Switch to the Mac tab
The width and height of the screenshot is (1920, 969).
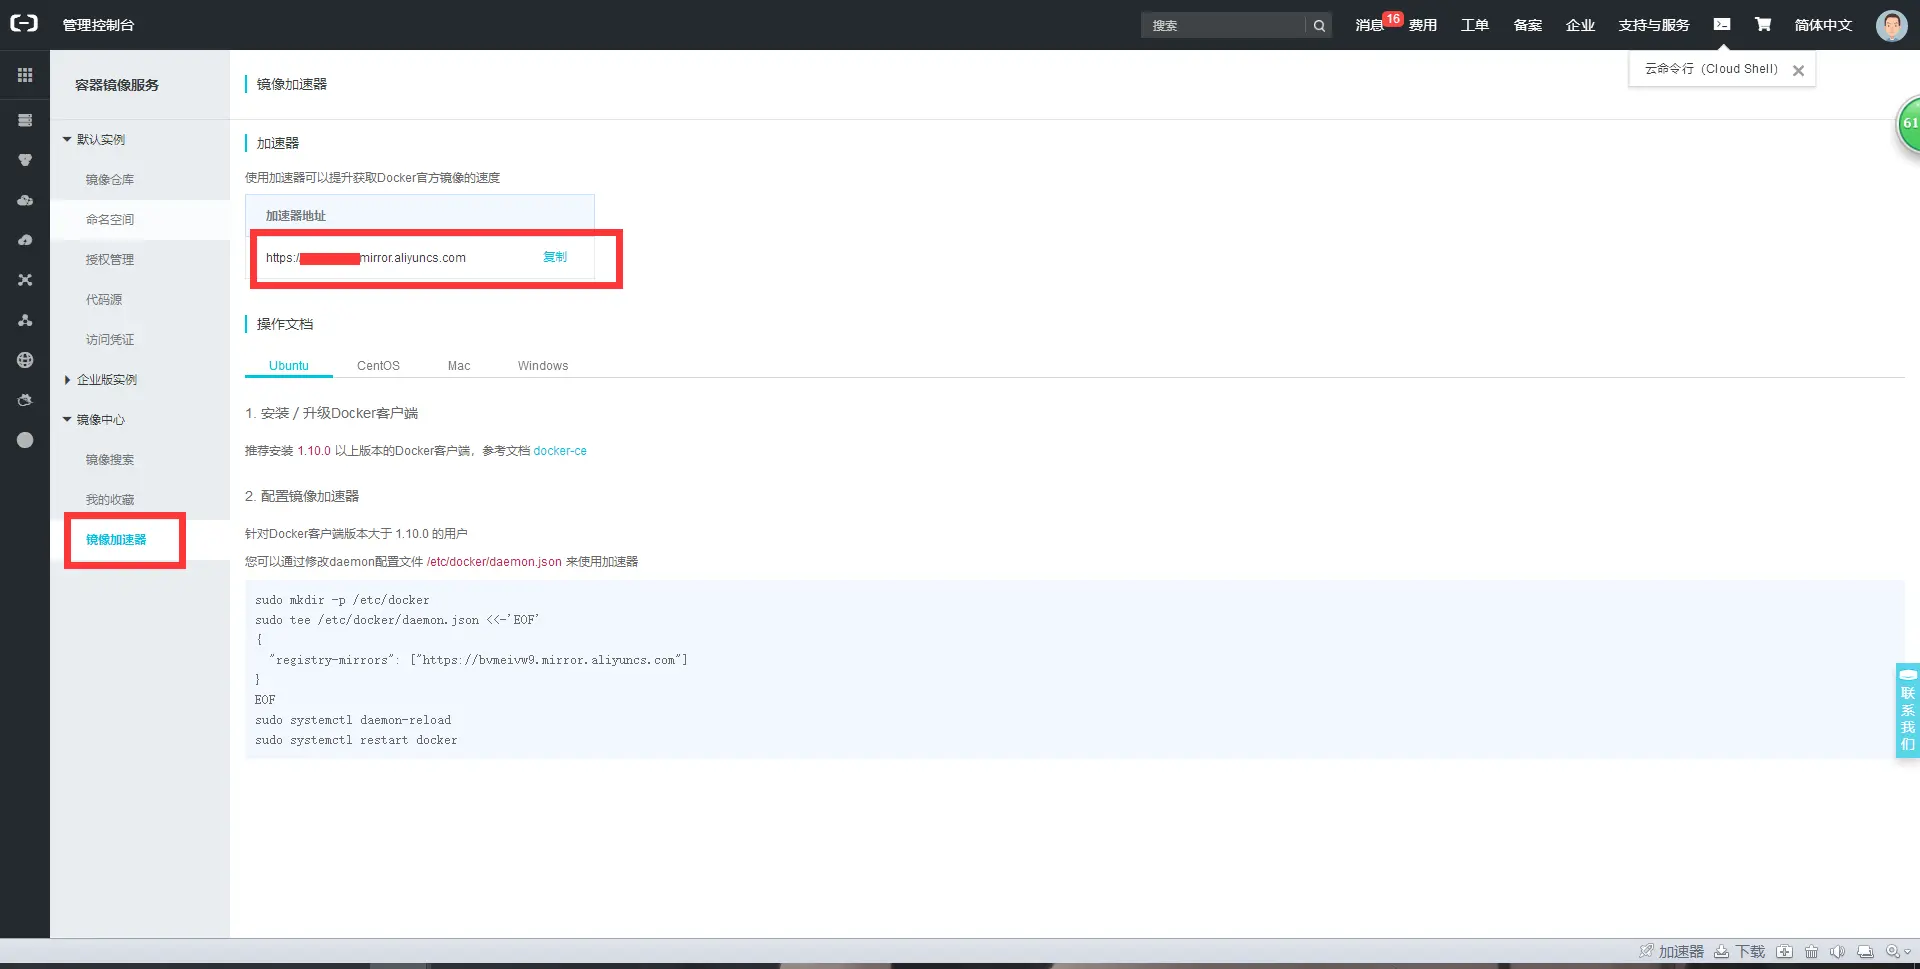pyautogui.click(x=459, y=366)
